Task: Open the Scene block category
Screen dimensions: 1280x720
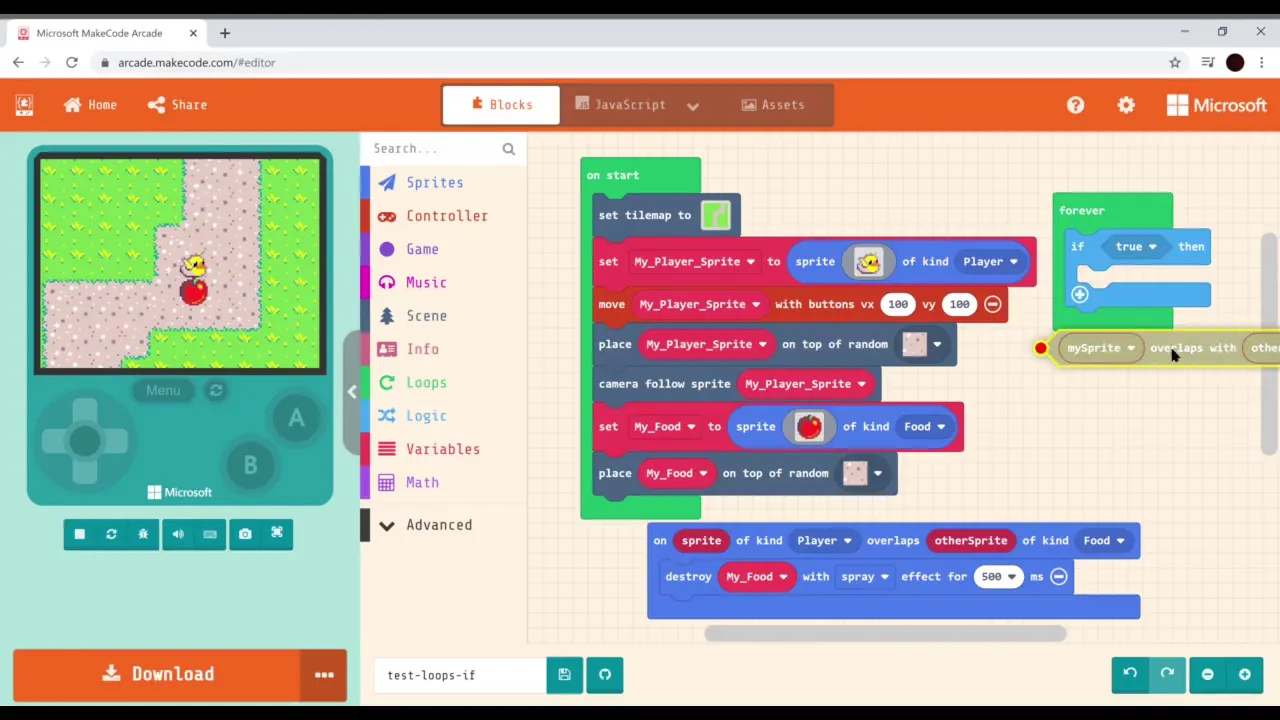Action: click(442, 316)
